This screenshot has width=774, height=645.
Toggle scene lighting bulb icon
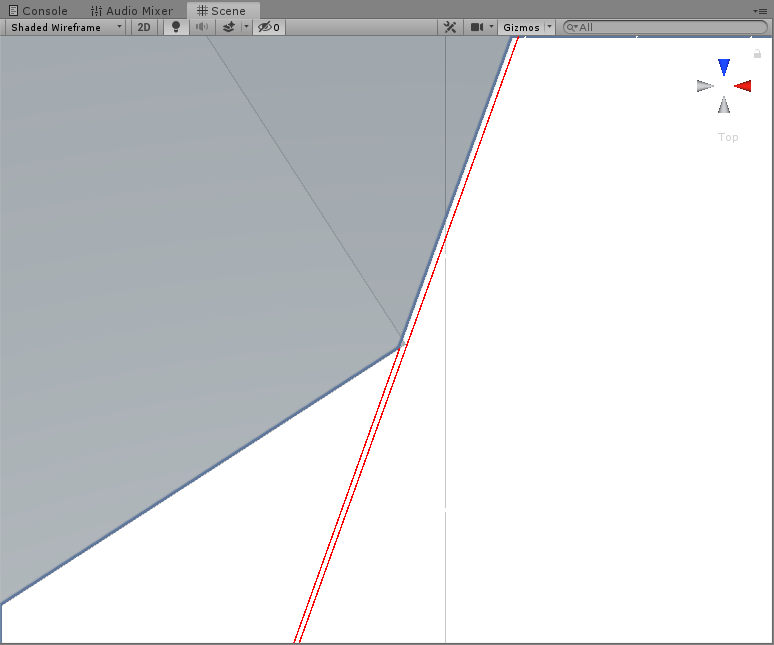pos(176,27)
